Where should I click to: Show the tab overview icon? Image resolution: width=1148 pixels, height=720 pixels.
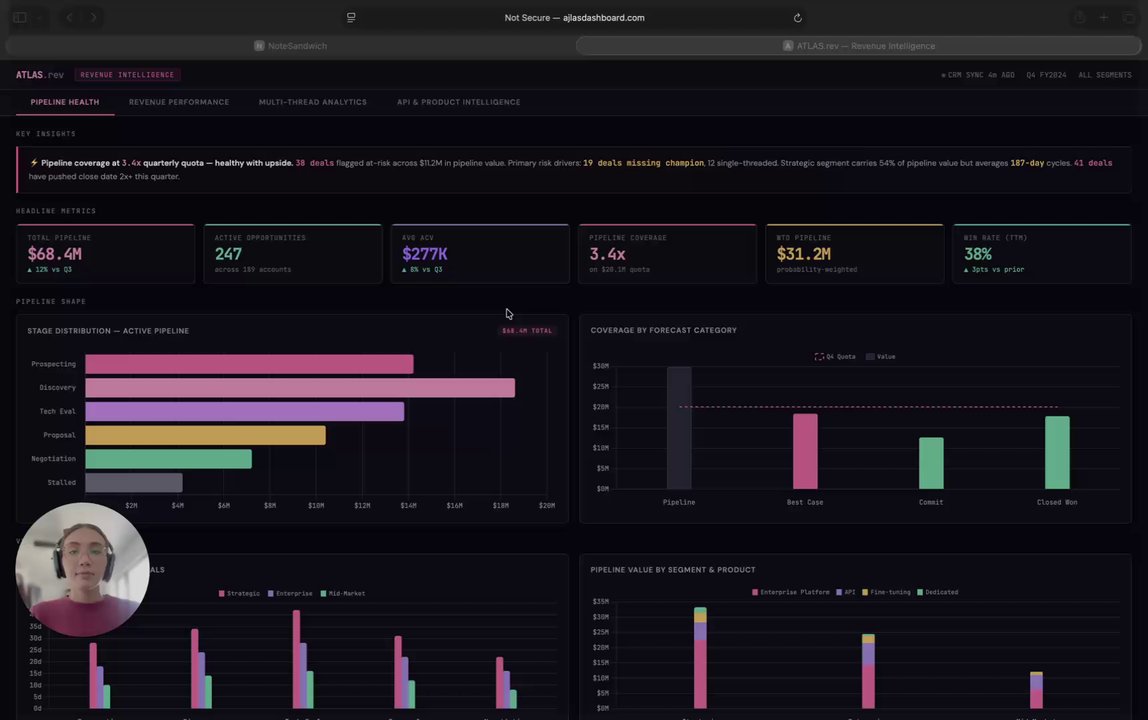(1128, 18)
